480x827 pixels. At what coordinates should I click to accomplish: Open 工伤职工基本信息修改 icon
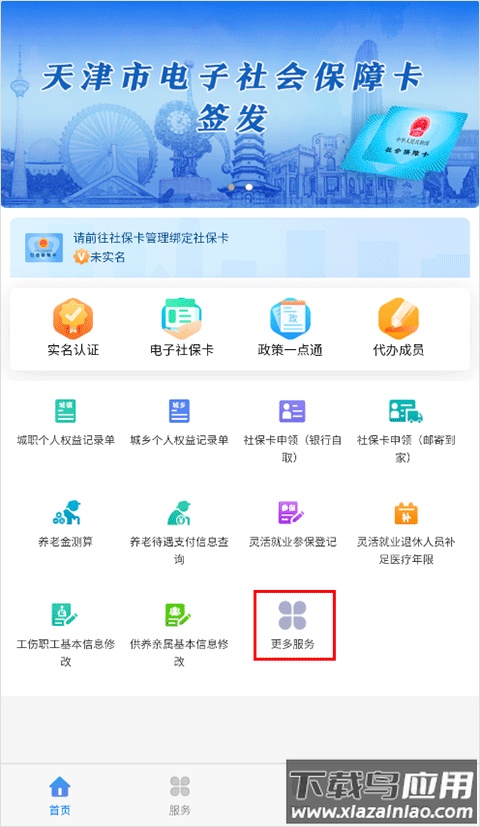tap(64, 614)
